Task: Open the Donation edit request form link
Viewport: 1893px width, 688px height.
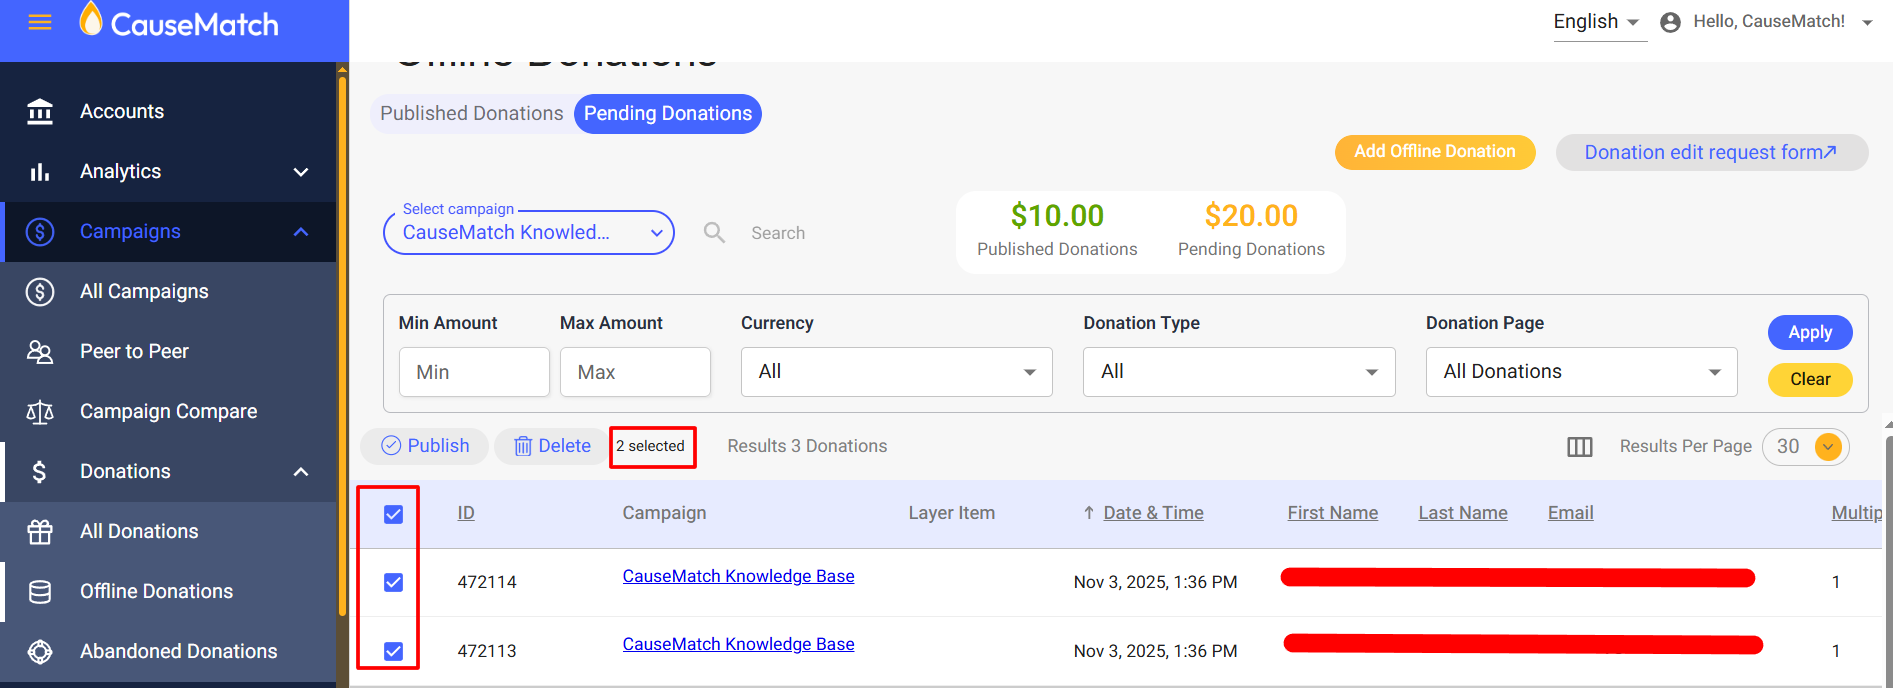Action: coord(1710,153)
